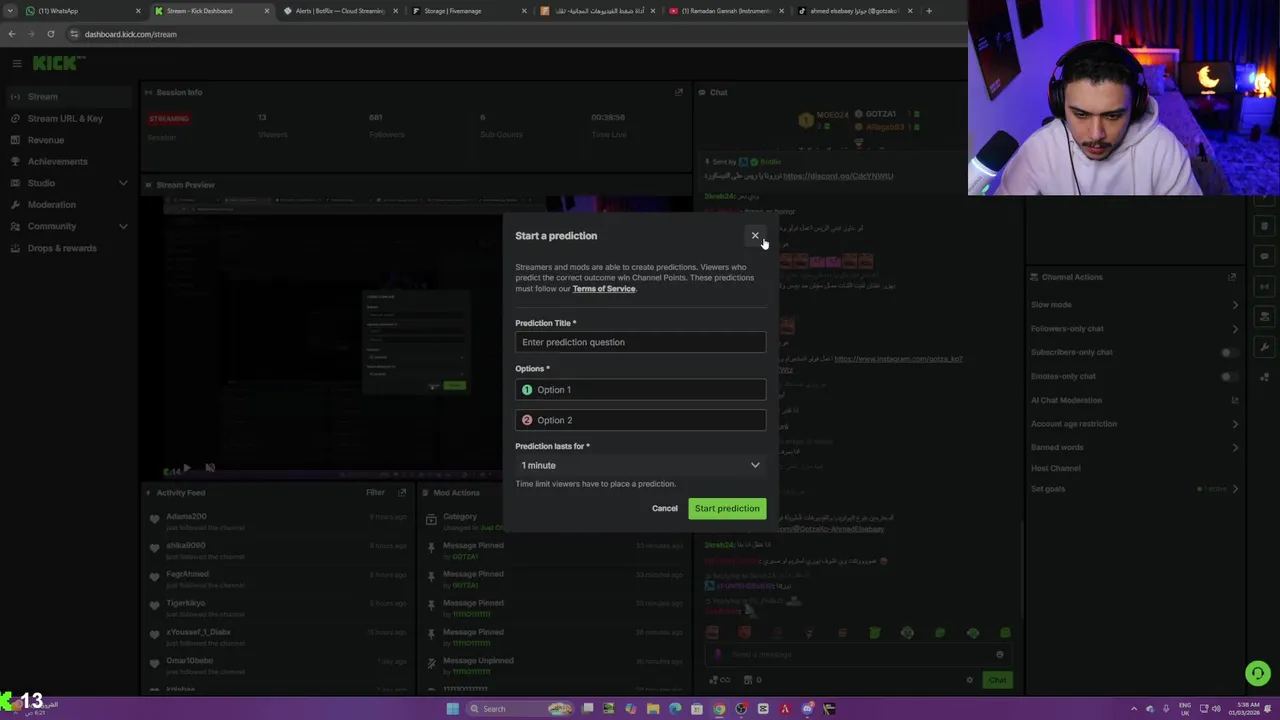Close the Start a prediction dialog
Image resolution: width=1280 pixels, height=720 pixels.
point(755,236)
